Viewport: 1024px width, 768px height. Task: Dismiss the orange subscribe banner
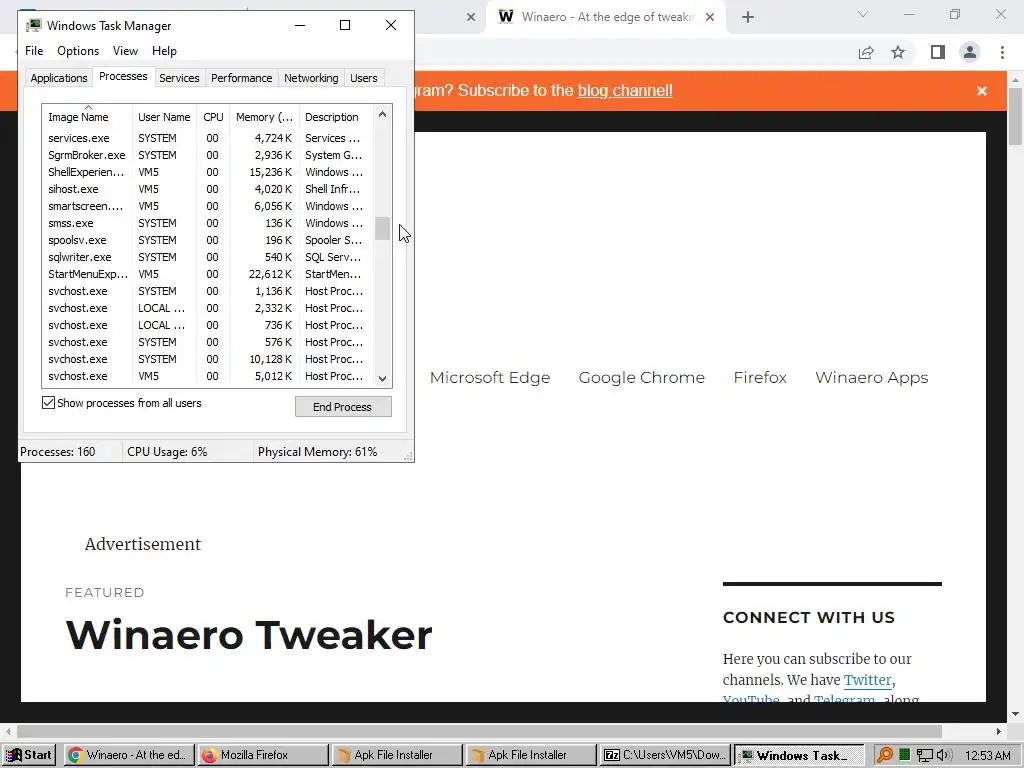click(982, 91)
